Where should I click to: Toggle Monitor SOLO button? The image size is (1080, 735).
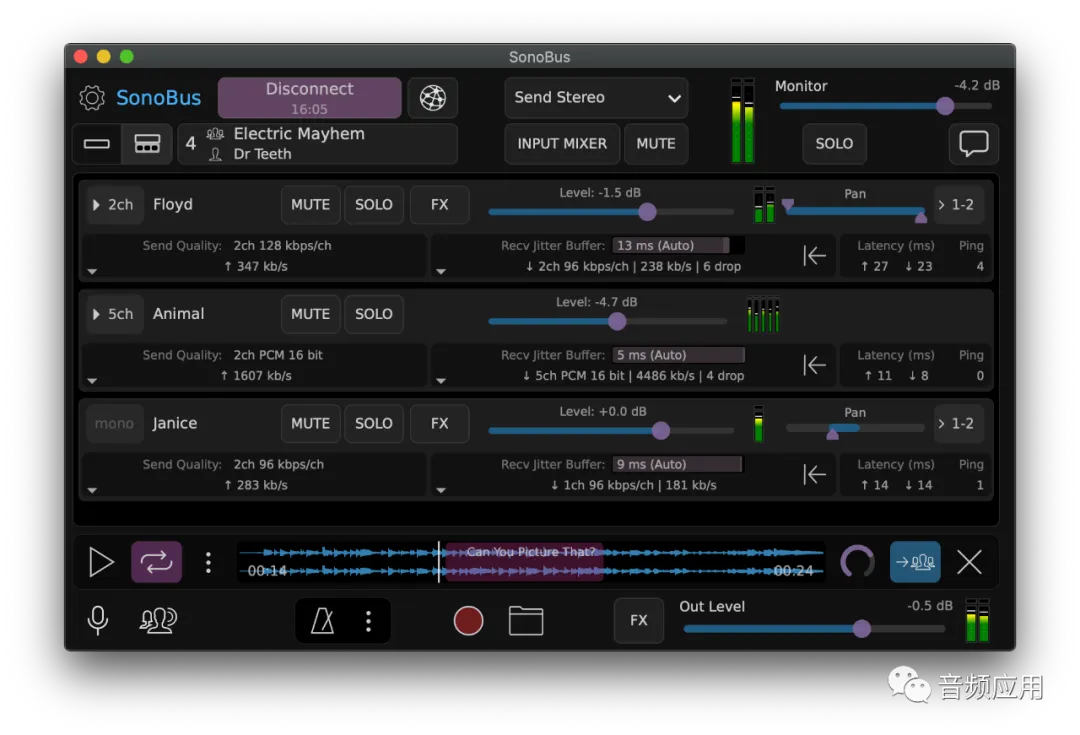[834, 143]
